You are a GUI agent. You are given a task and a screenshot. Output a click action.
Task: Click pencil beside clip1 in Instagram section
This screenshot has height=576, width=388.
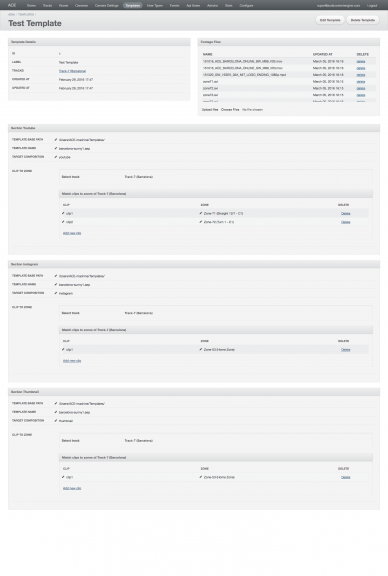[x=63, y=349]
